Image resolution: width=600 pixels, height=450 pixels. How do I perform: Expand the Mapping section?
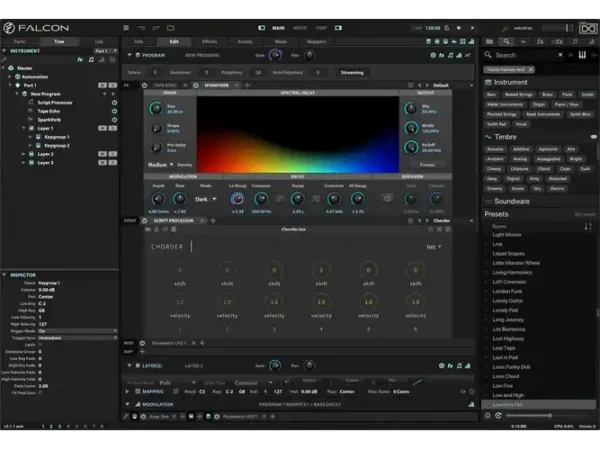click(x=127, y=391)
